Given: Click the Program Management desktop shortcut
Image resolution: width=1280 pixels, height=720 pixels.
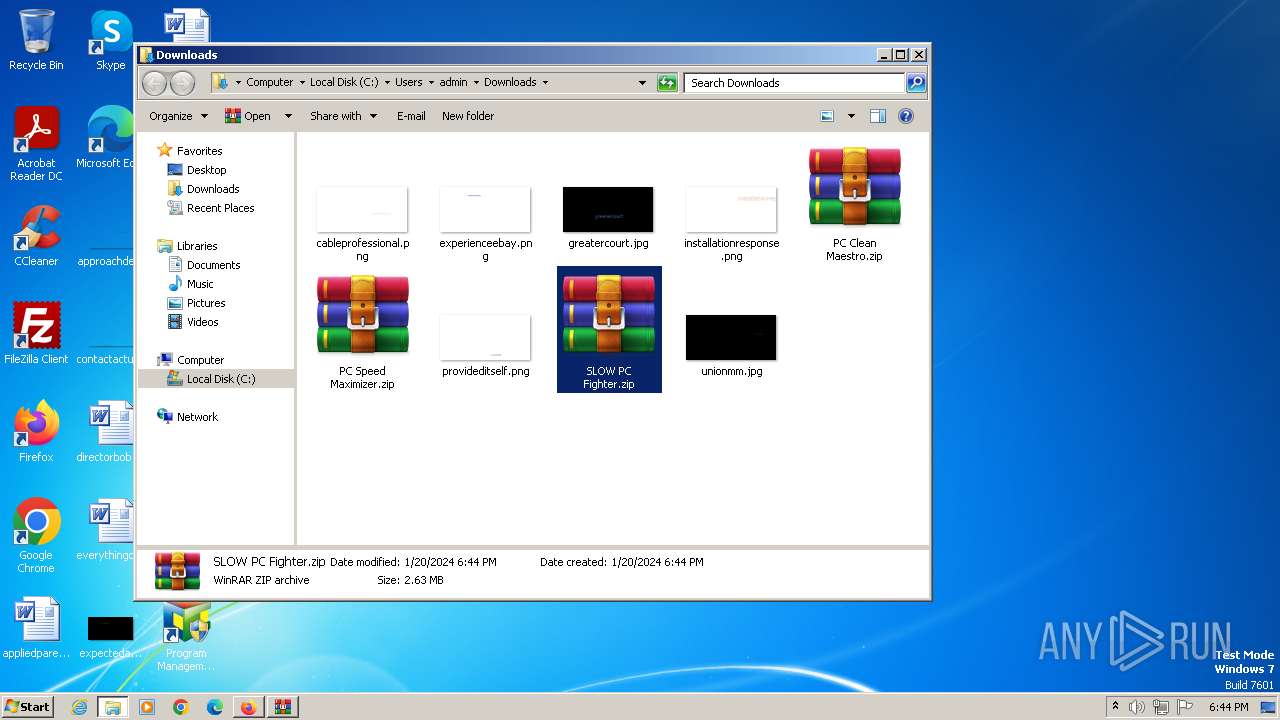Looking at the screenshot, I should pos(186,639).
